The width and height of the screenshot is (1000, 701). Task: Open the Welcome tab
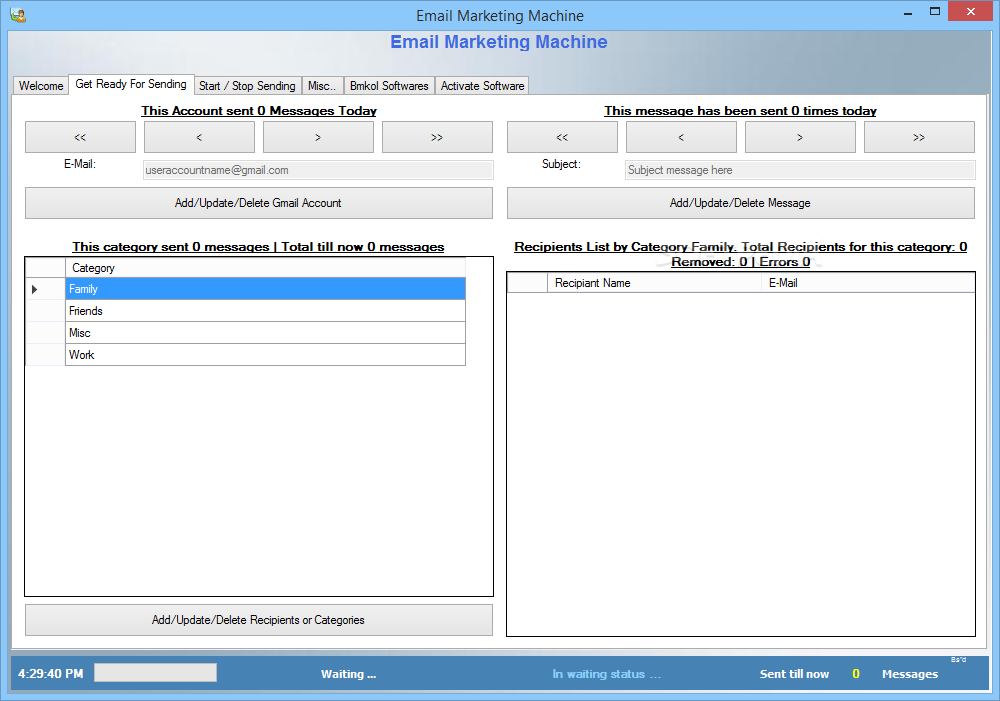(x=41, y=85)
